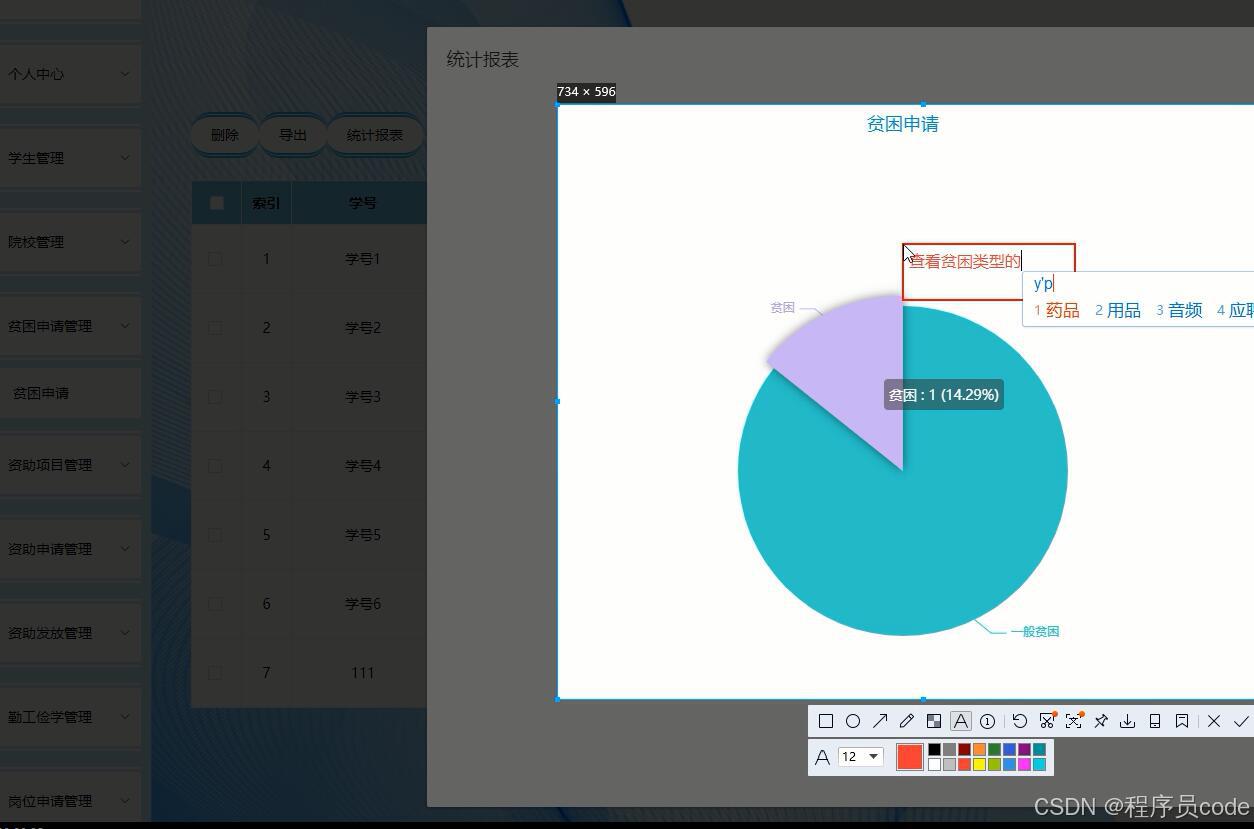Click the 贫困申请 chart title

903,124
